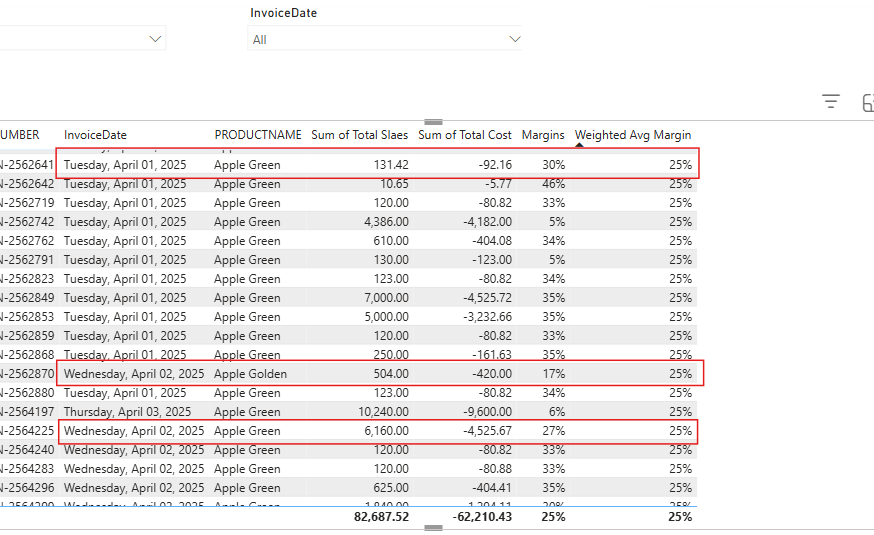Screen dimensions: 874x535
Task: Select sales value 610.00
Action: click(391, 241)
